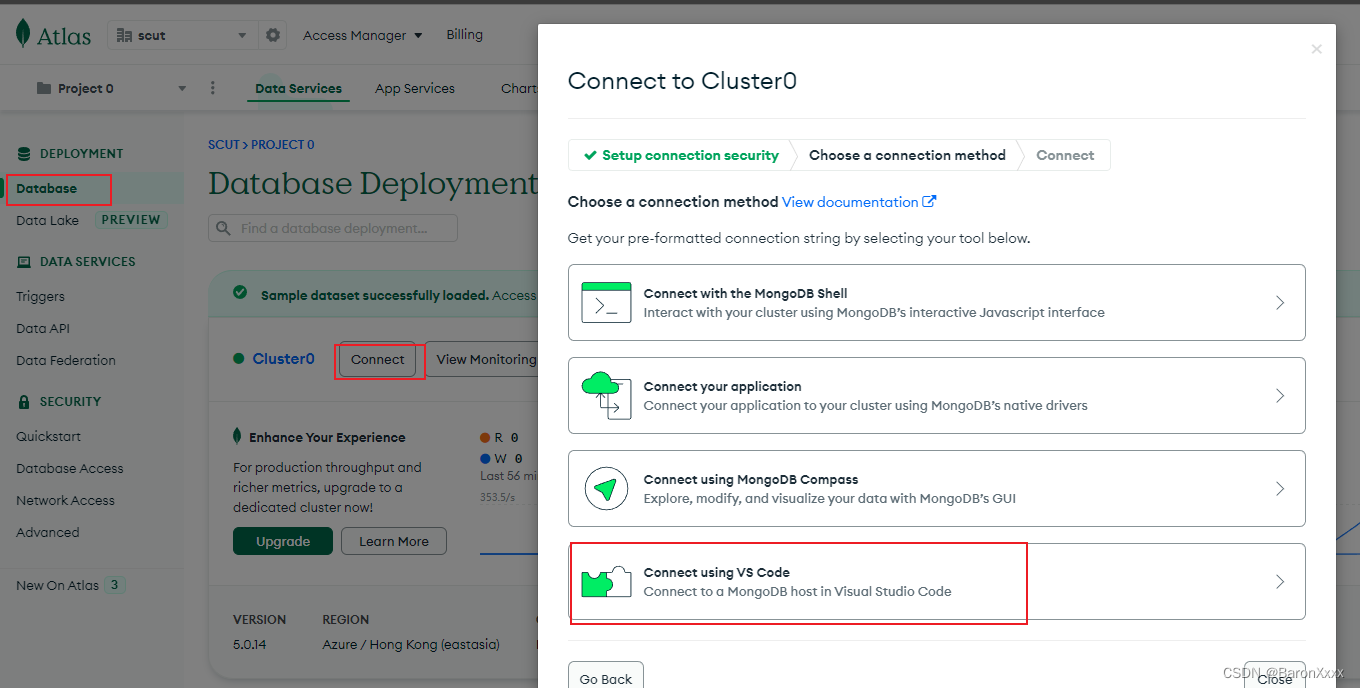Click the Cluster0 green status dot
Screen dimensions: 1360x688
pyautogui.click(x=238, y=359)
